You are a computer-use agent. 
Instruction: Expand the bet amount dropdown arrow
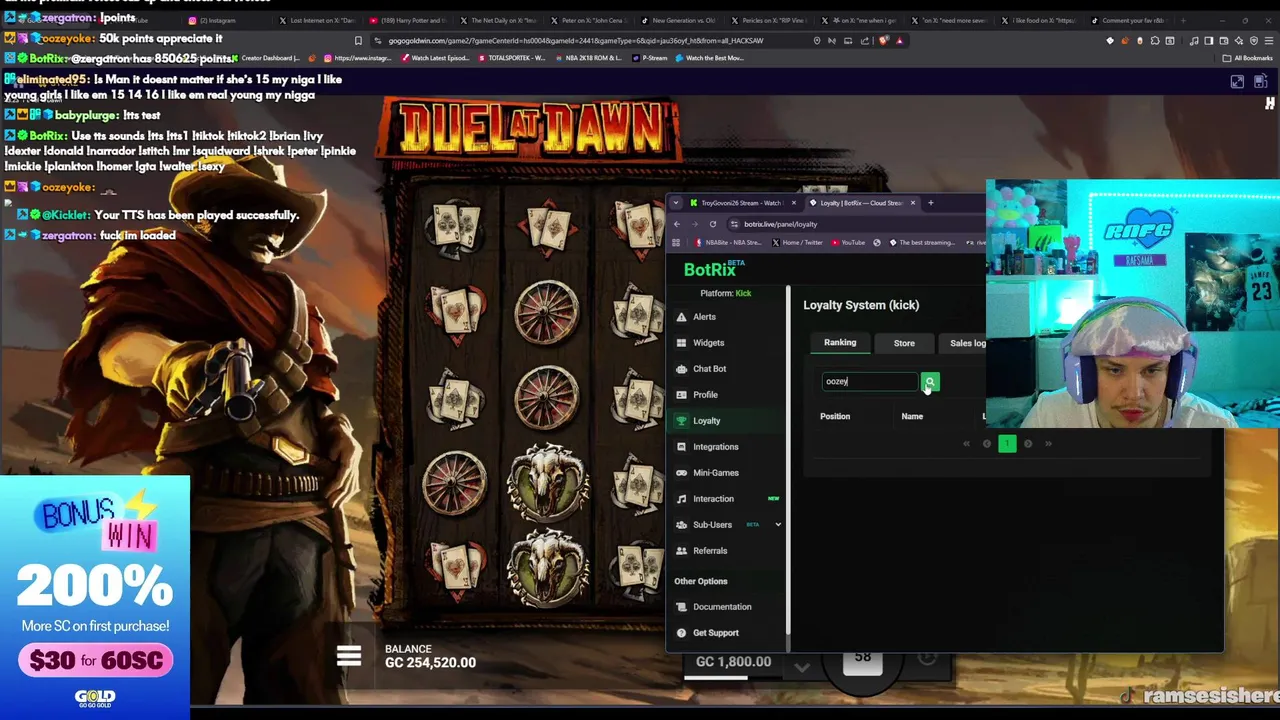point(802,666)
